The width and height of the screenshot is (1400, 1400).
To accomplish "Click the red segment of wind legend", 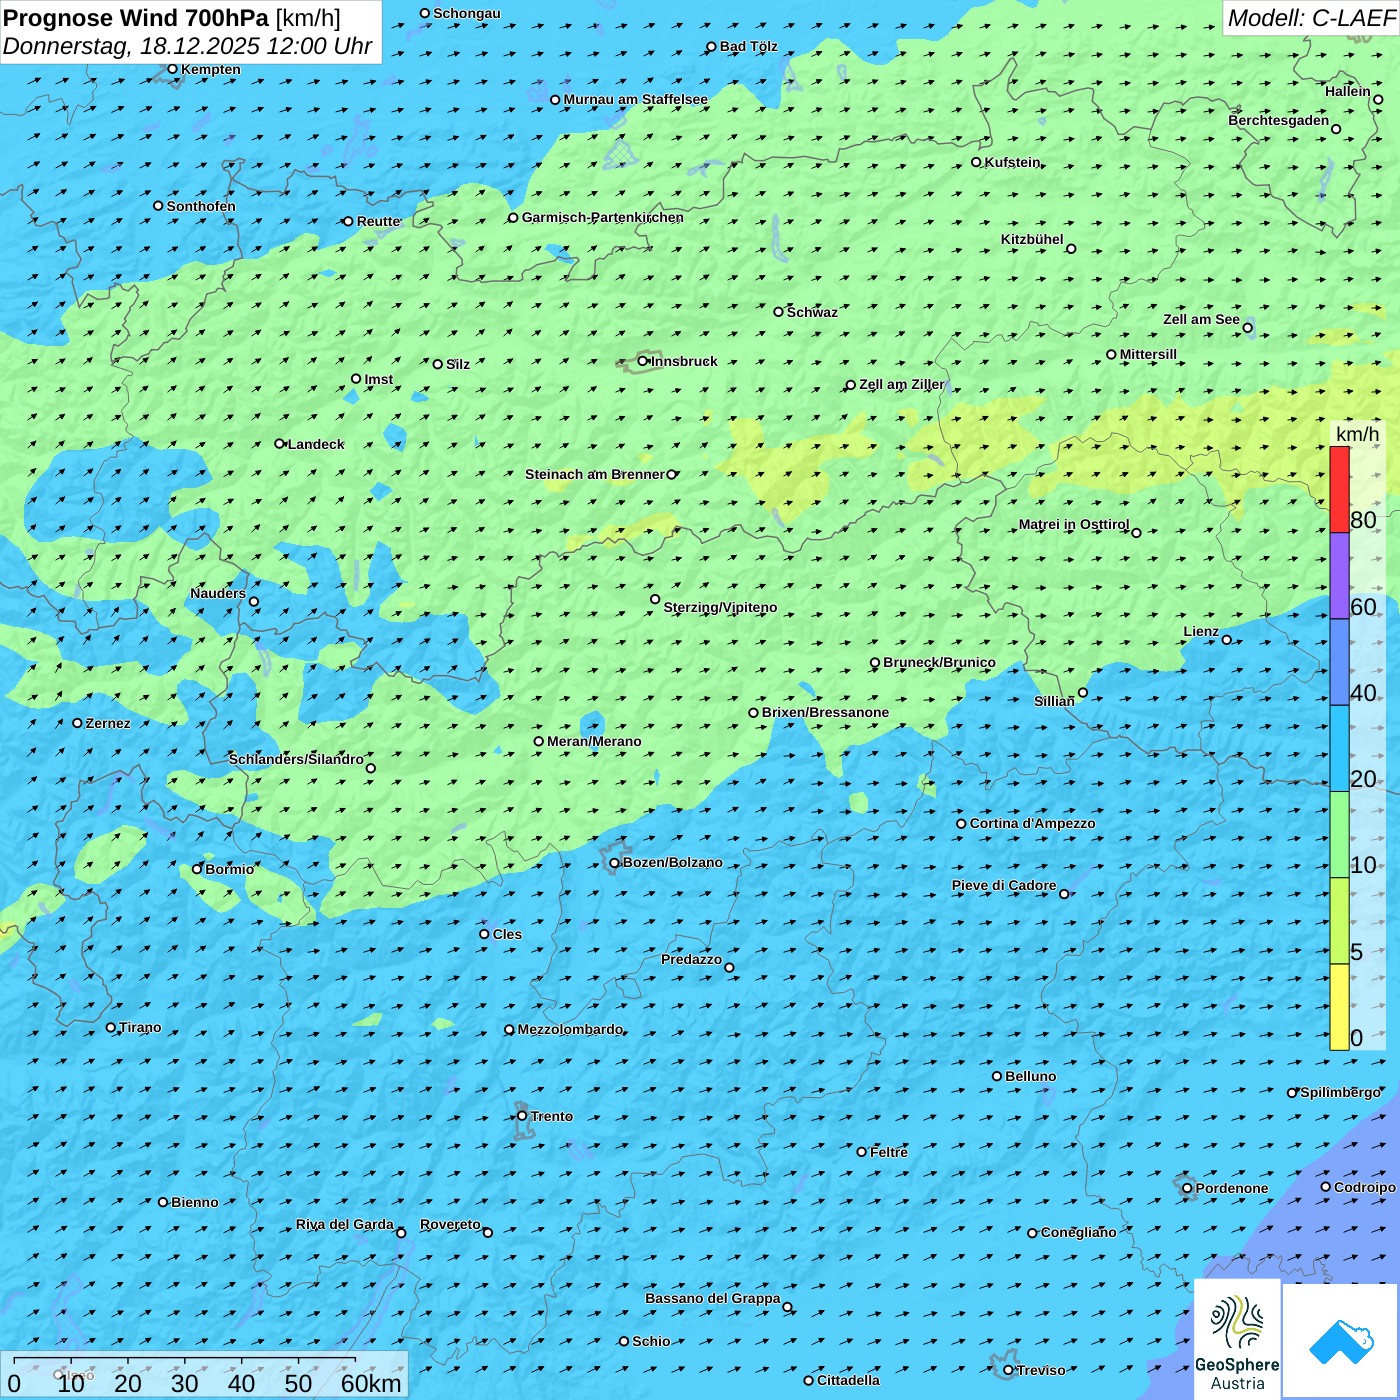I will point(1339,489).
